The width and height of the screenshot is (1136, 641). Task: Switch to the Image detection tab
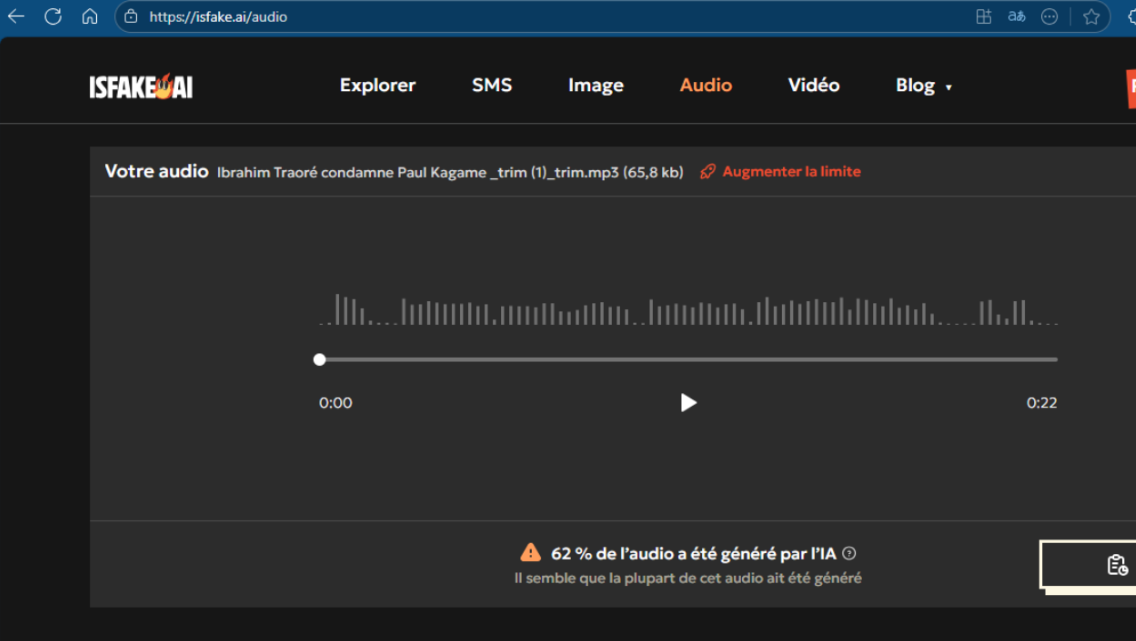point(595,86)
